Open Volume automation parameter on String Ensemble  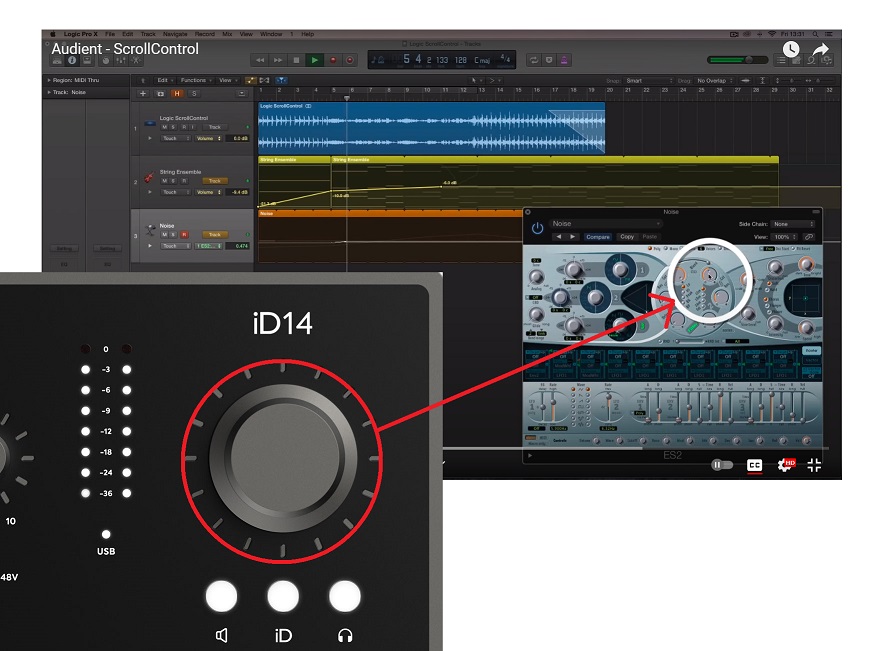208,192
